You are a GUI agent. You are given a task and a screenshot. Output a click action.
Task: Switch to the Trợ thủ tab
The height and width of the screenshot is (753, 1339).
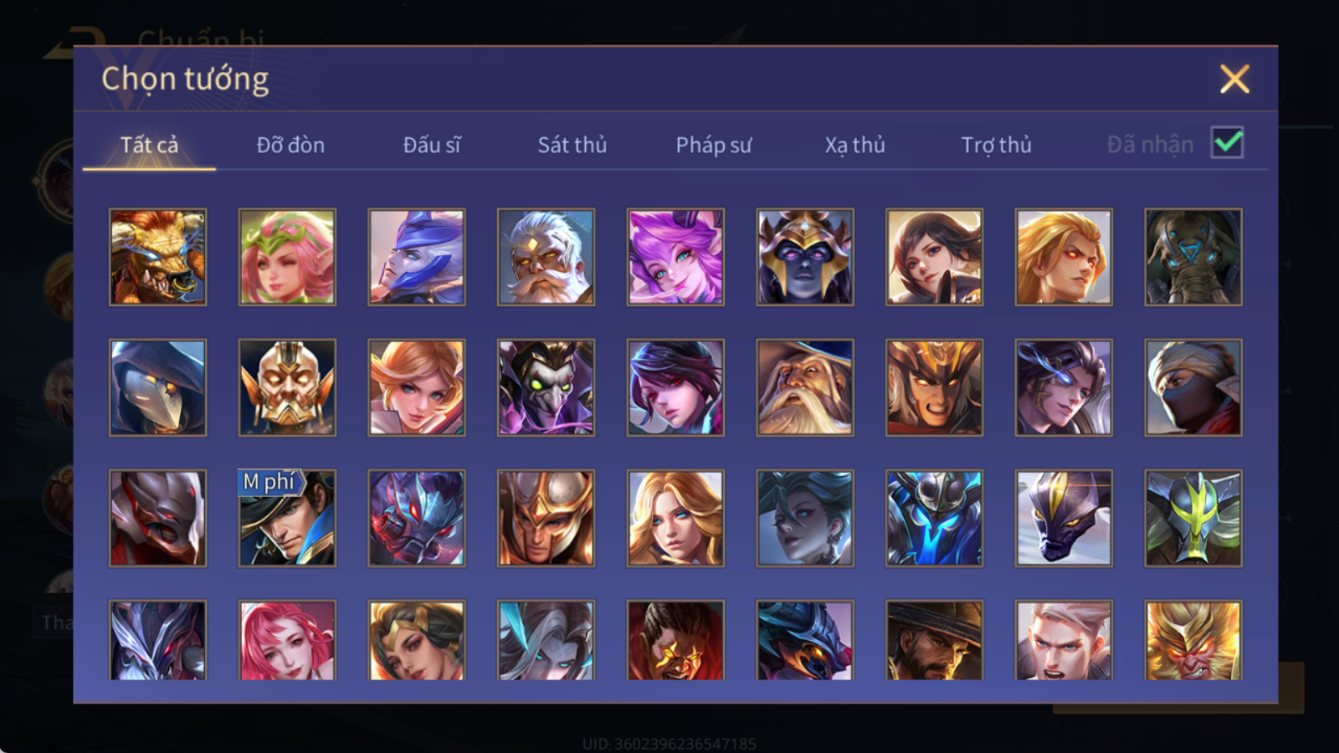[996, 145]
